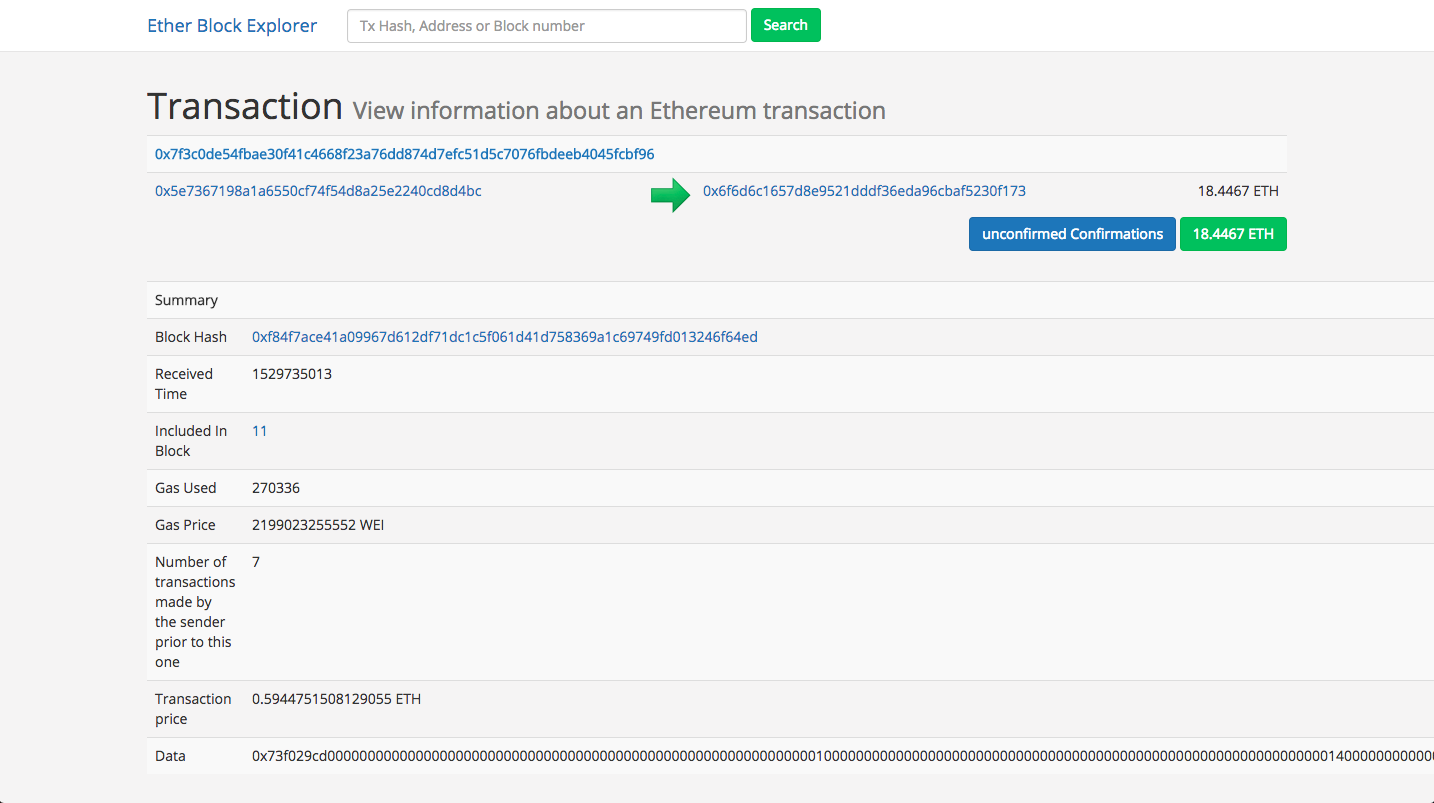
Task: Click the Transaction page heading
Action: (x=245, y=106)
